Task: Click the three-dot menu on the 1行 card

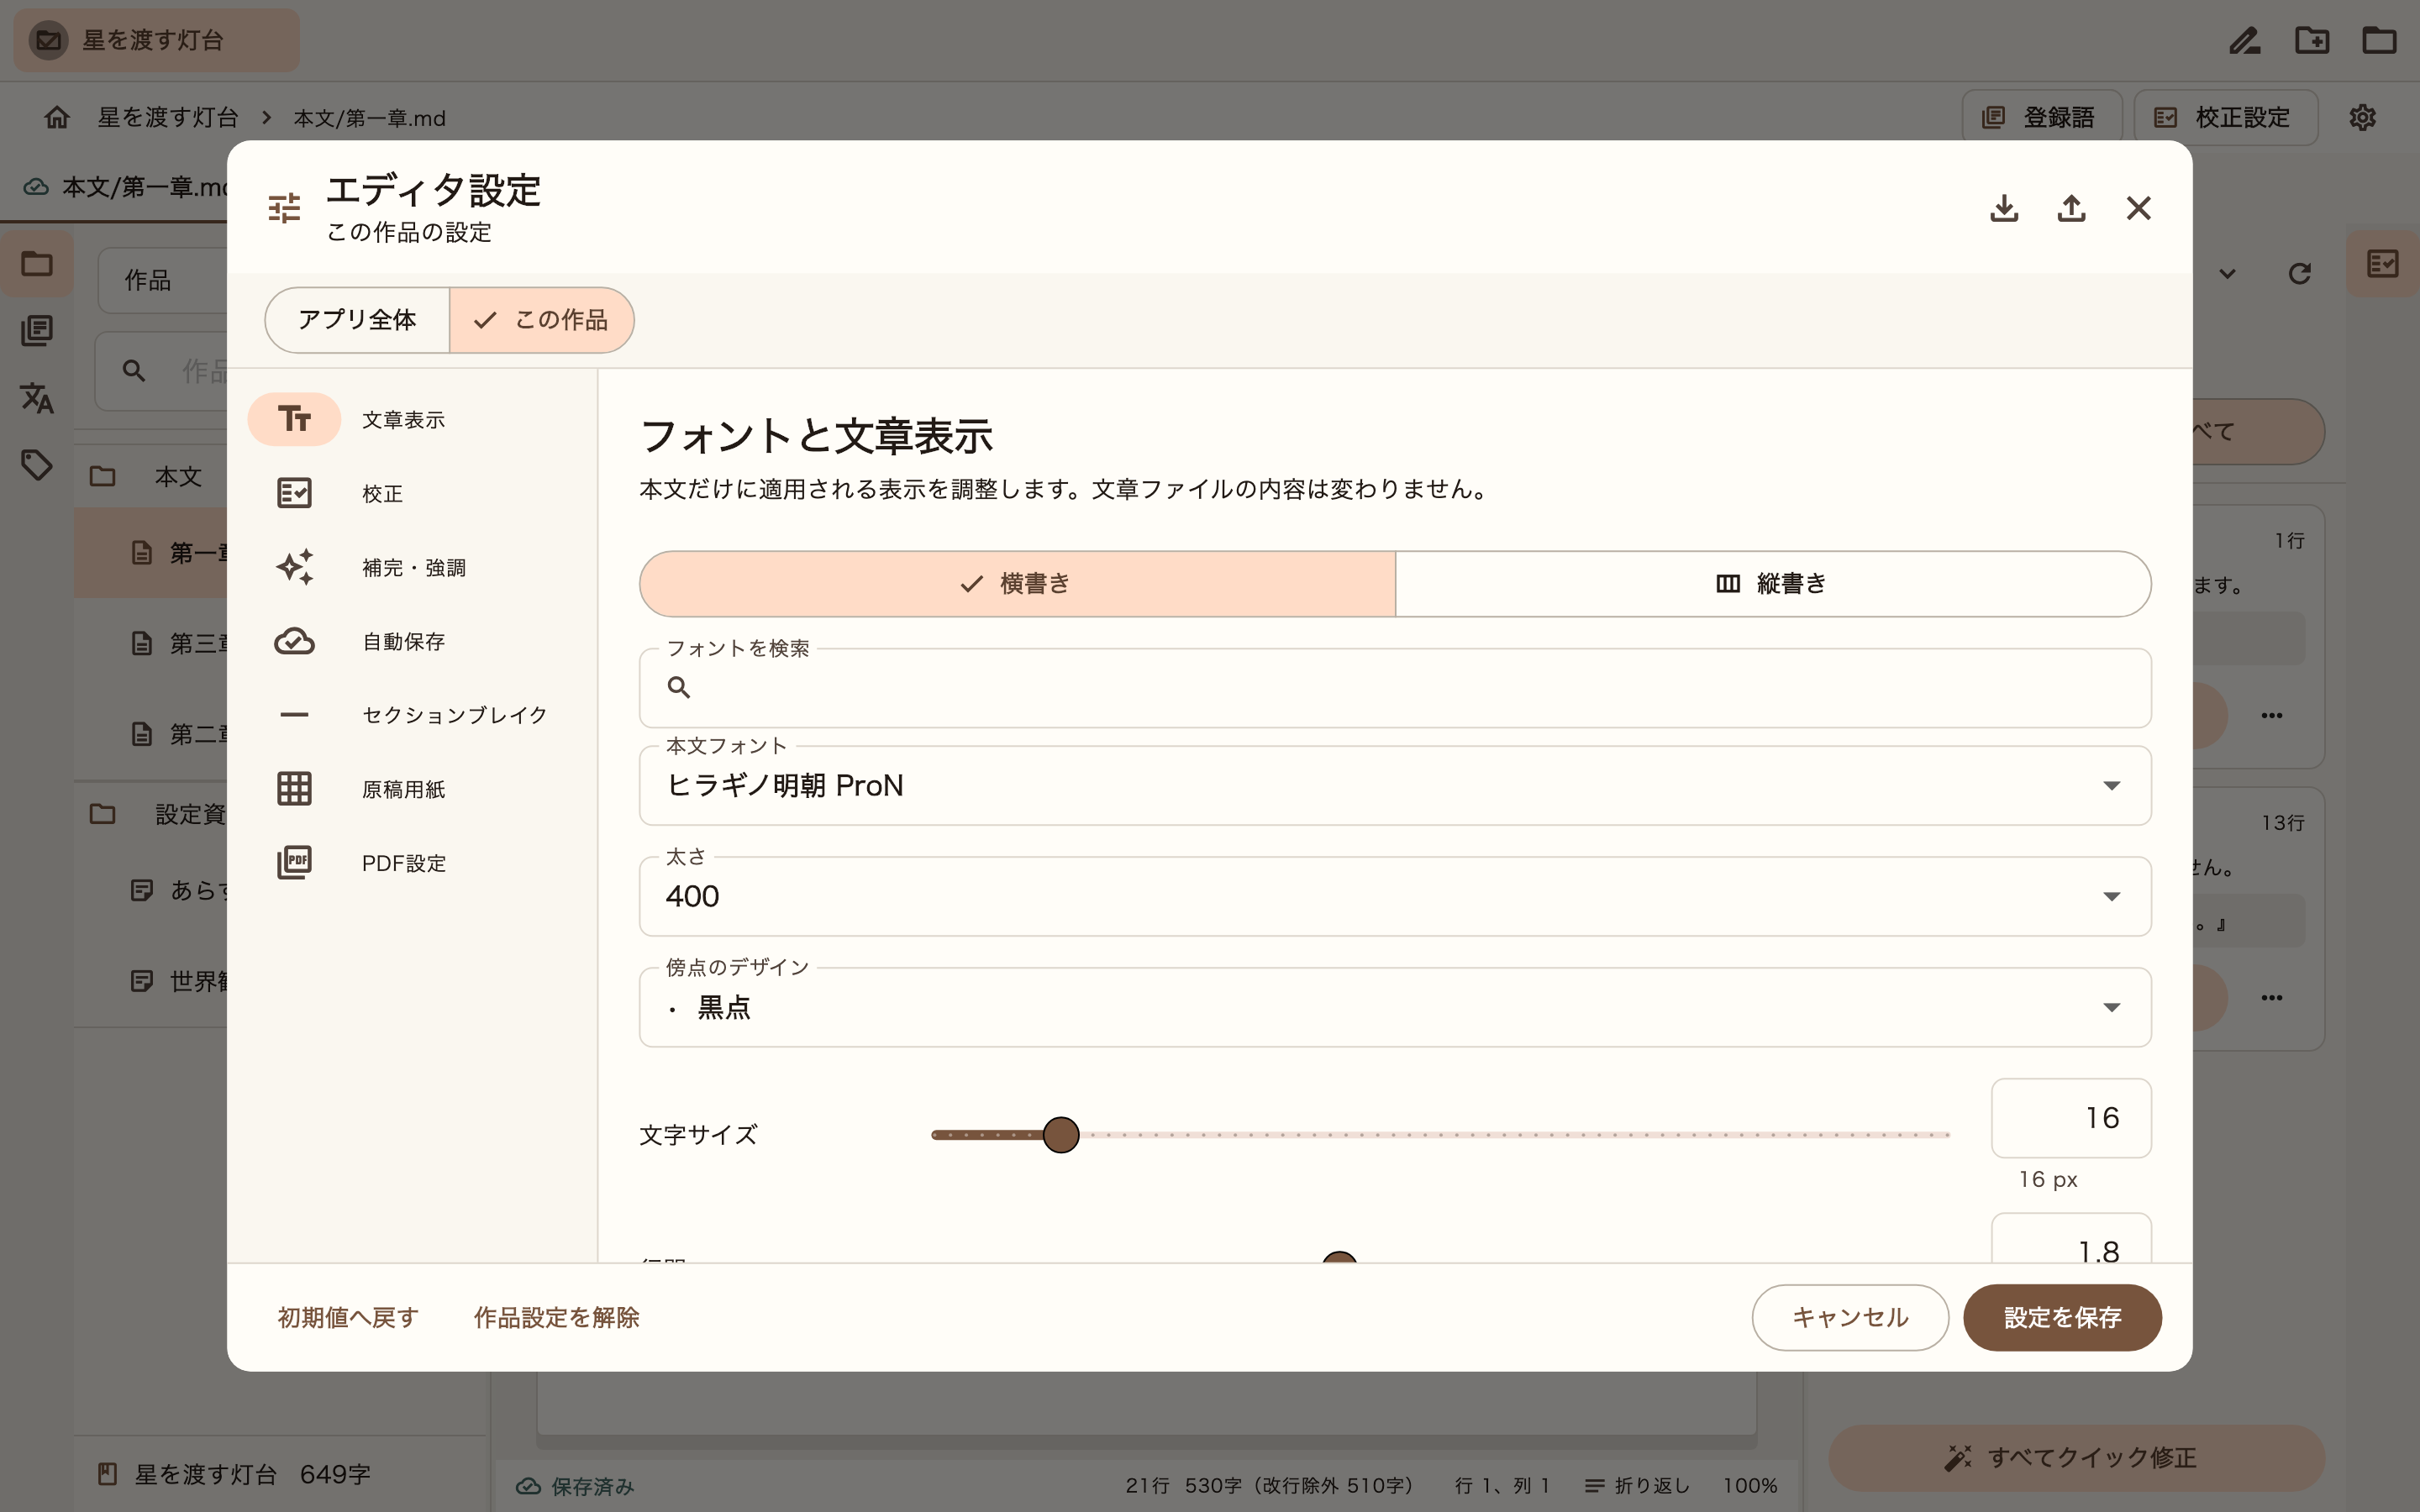Action: point(2272,716)
